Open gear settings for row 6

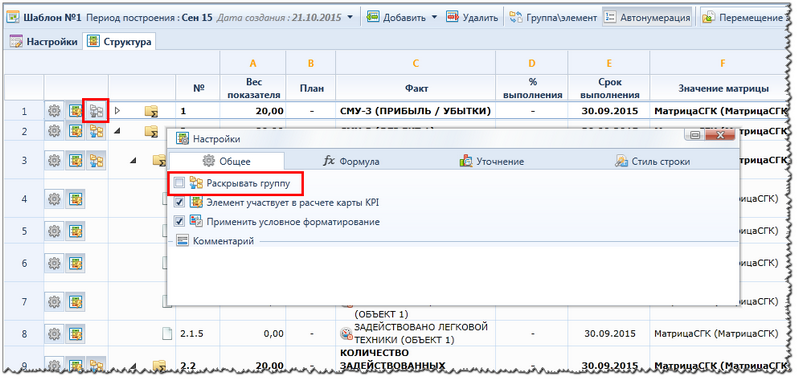(54, 263)
